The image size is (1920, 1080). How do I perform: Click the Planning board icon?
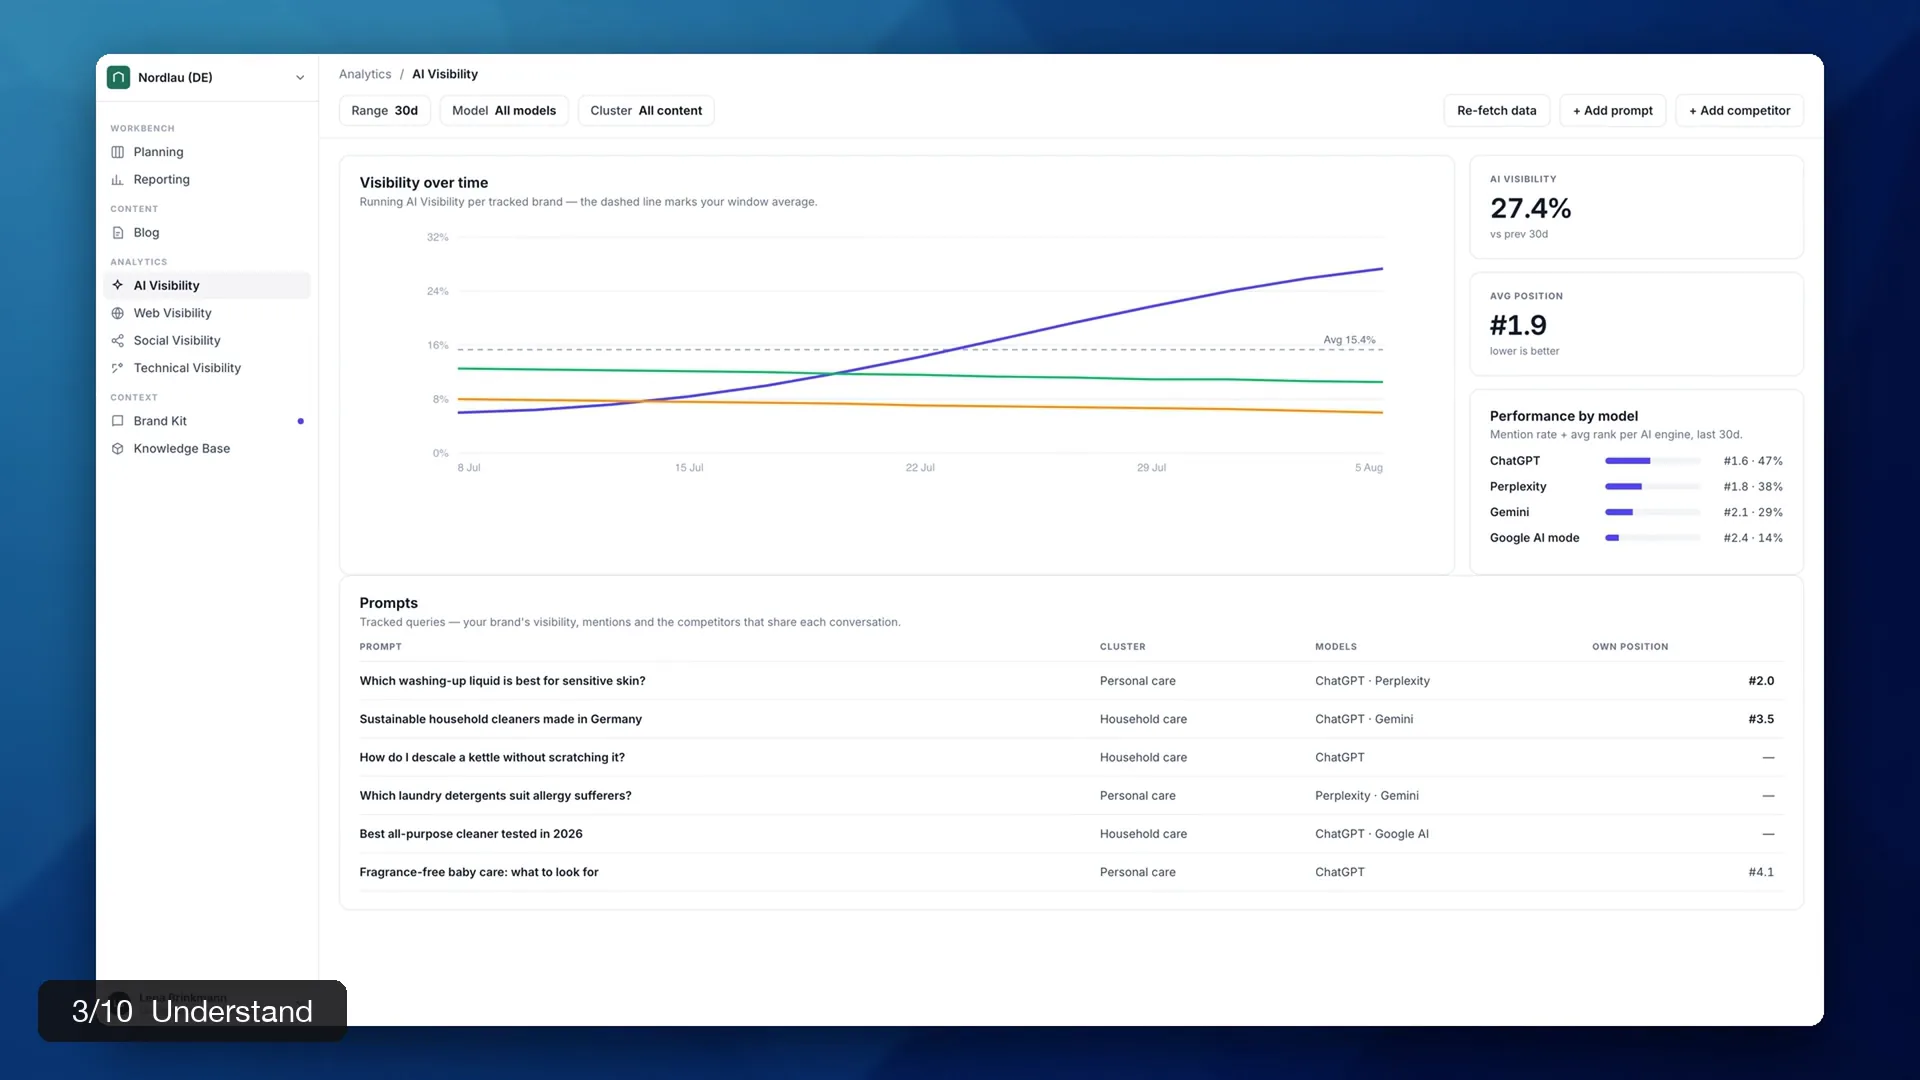pyautogui.click(x=118, y=152)
